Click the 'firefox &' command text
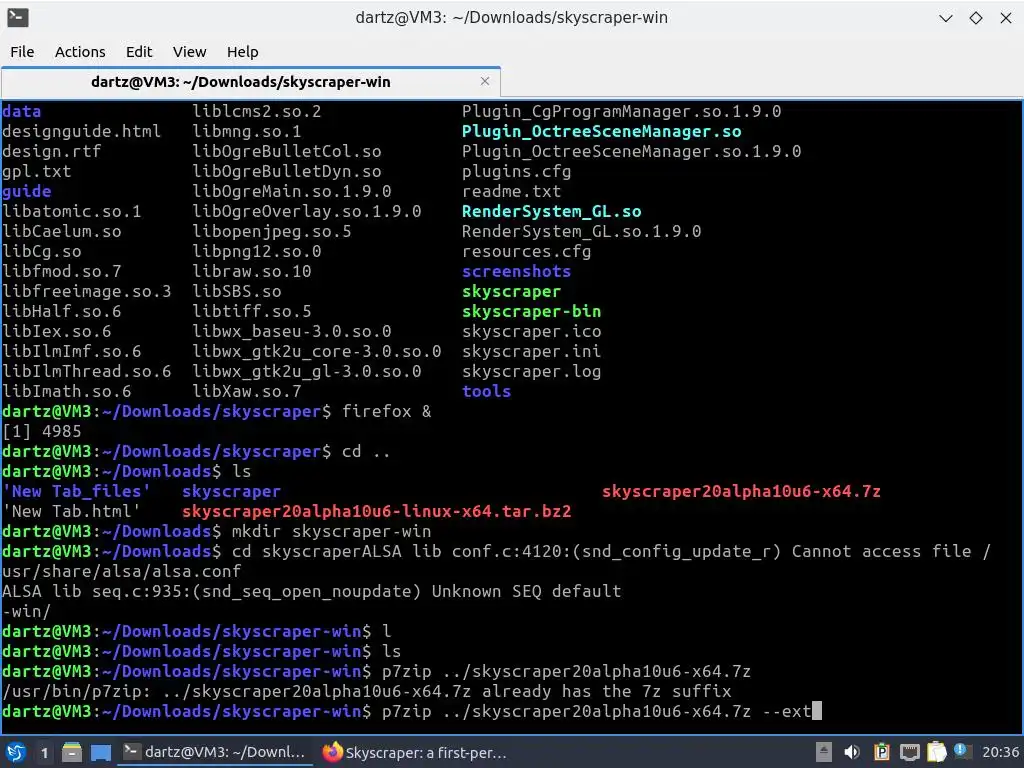The image size is (1024, 768). pyautogui.click(x=387, y=411)
